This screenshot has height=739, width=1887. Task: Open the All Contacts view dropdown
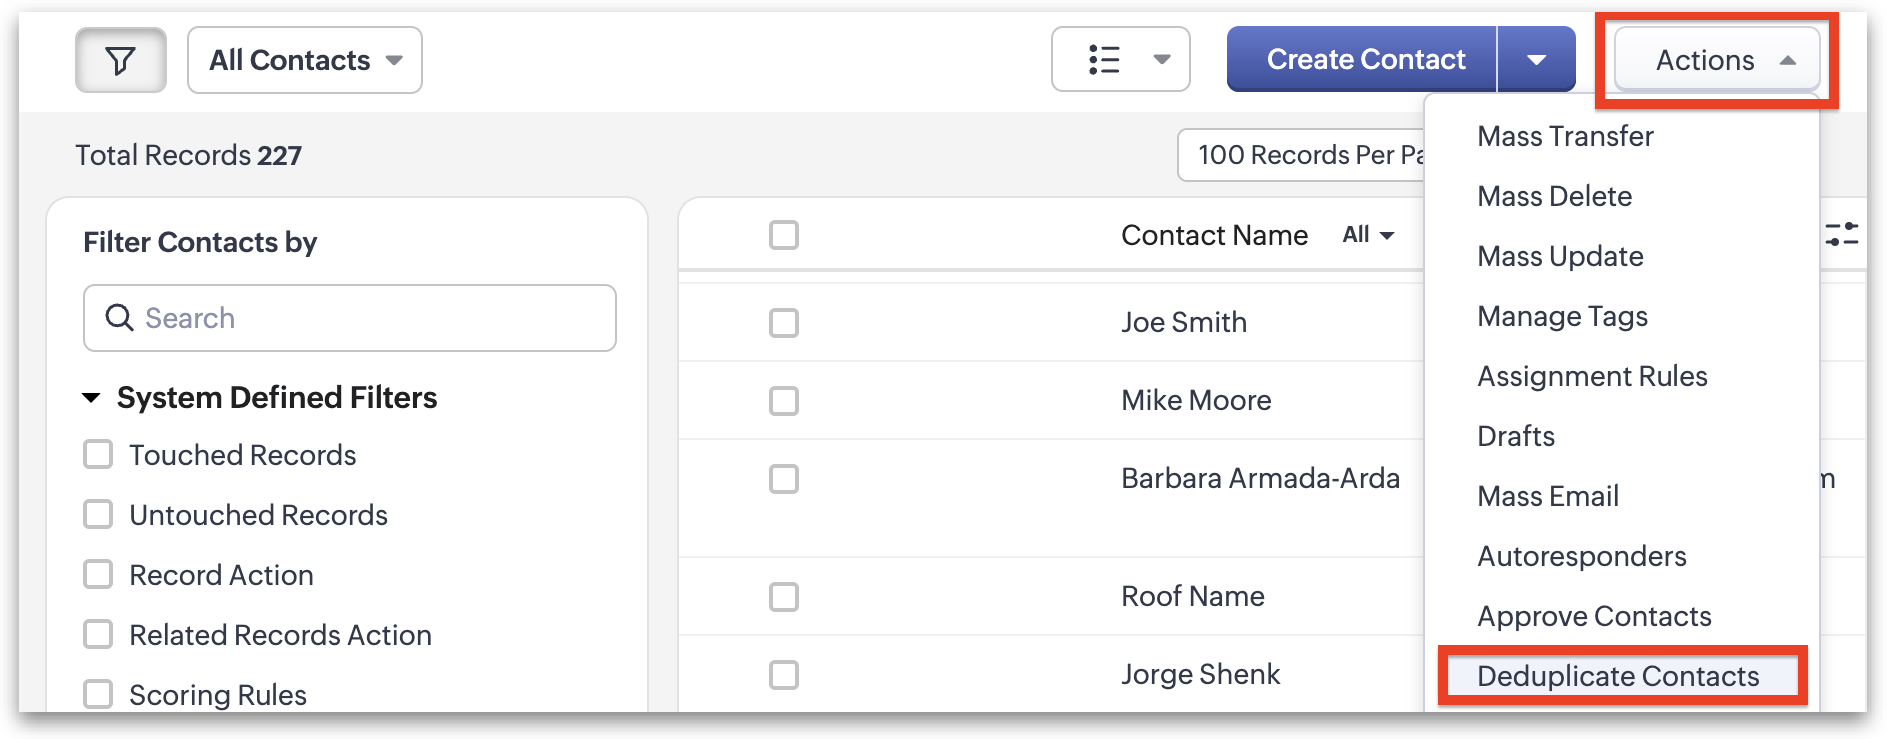[x=305, y=61]
